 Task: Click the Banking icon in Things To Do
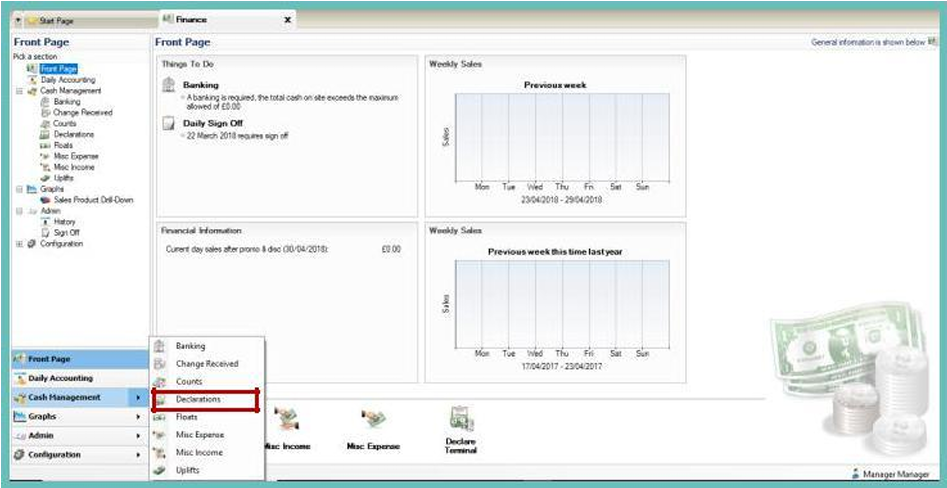[x=169, y=87]
